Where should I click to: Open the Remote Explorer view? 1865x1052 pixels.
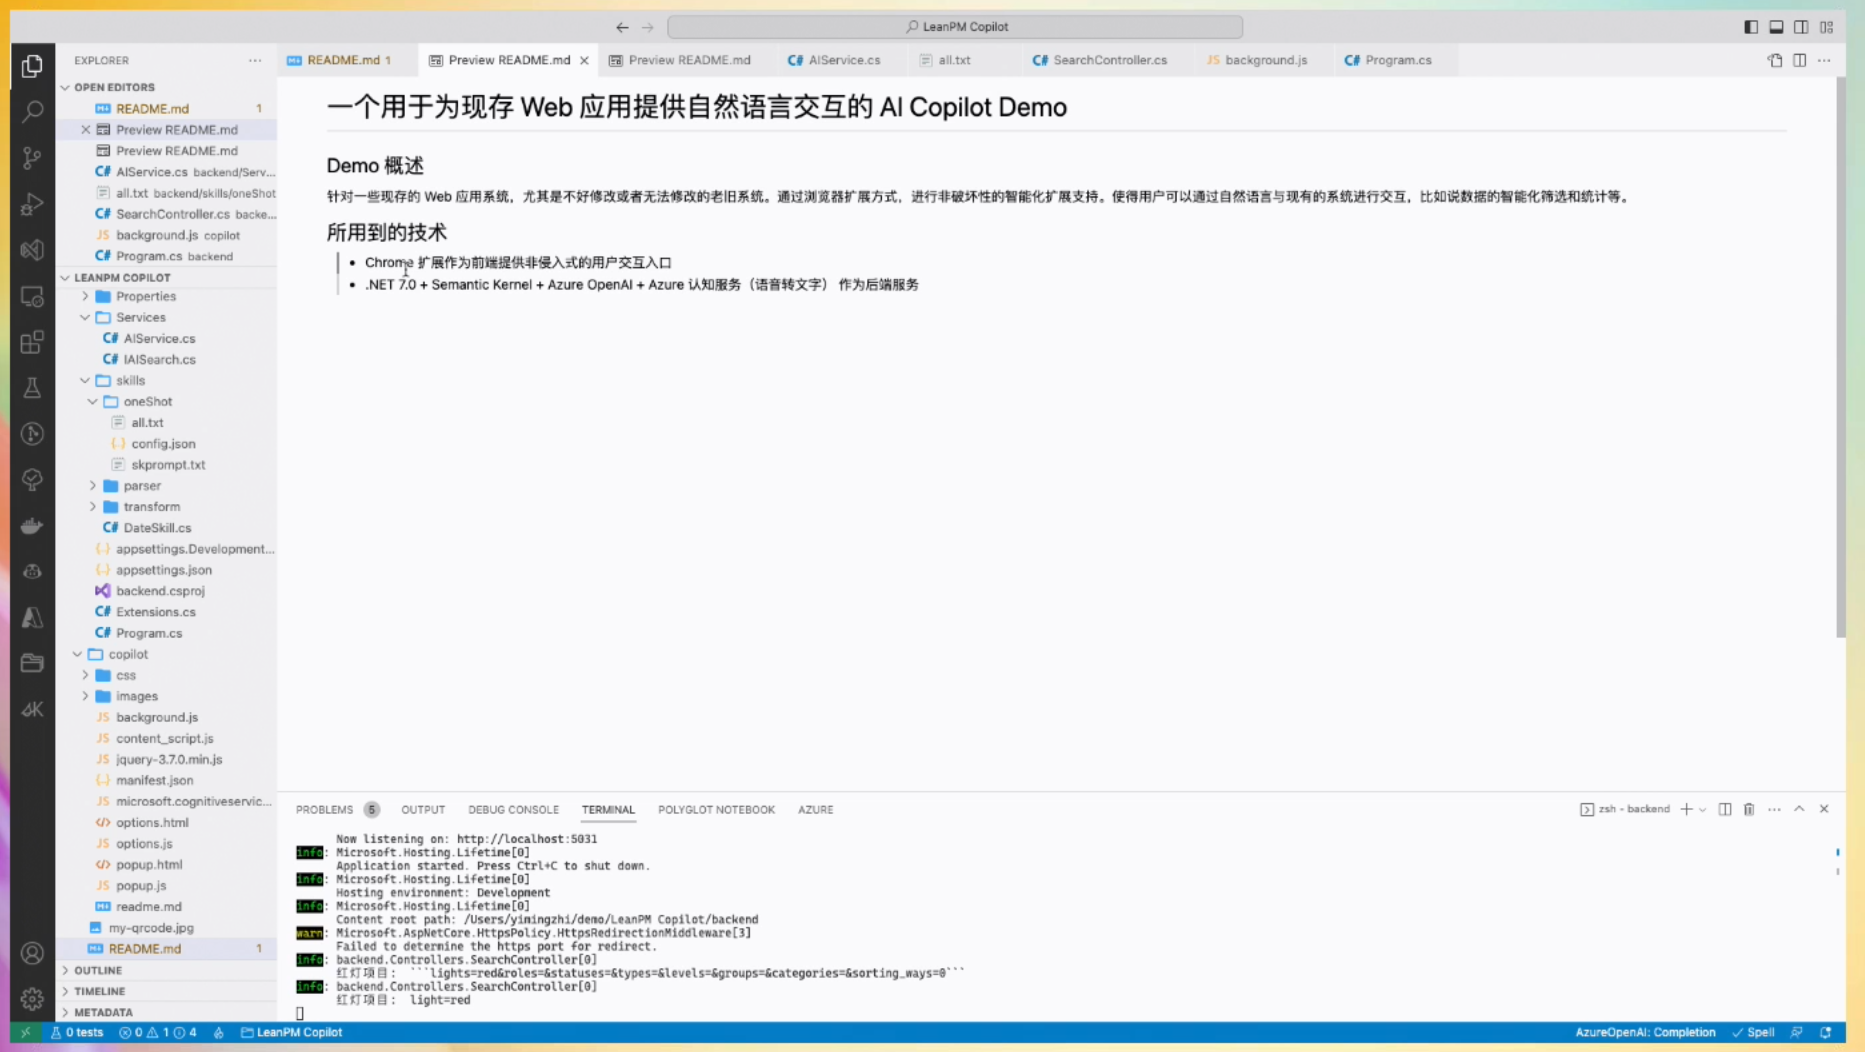[32, 297]
